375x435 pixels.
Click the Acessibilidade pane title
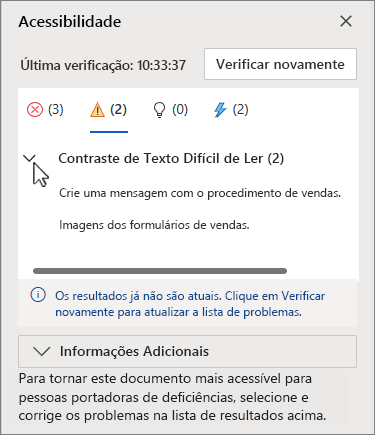tap(70, 22)
